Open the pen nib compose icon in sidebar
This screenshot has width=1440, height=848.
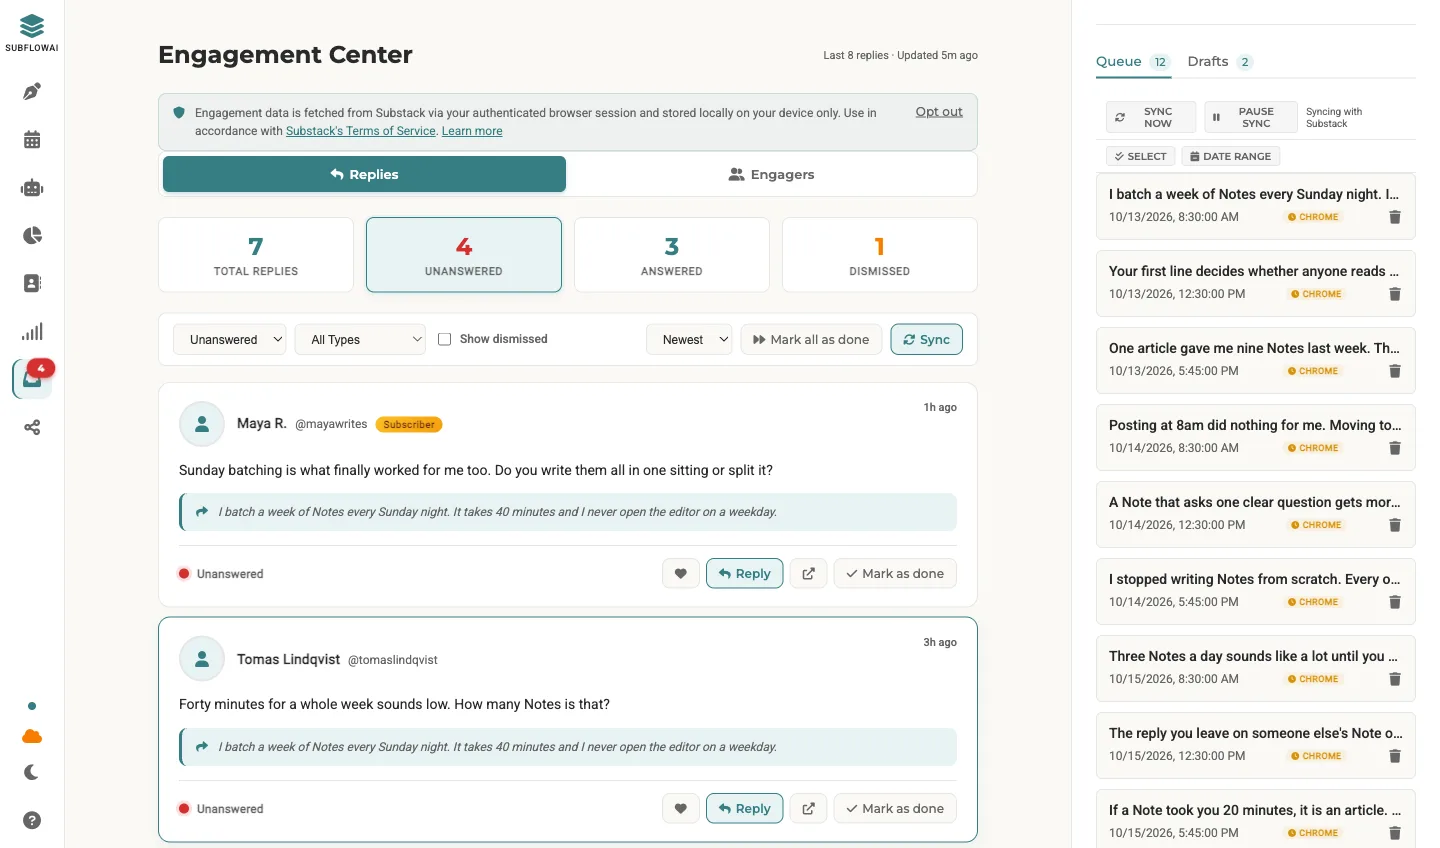(32, 92)
